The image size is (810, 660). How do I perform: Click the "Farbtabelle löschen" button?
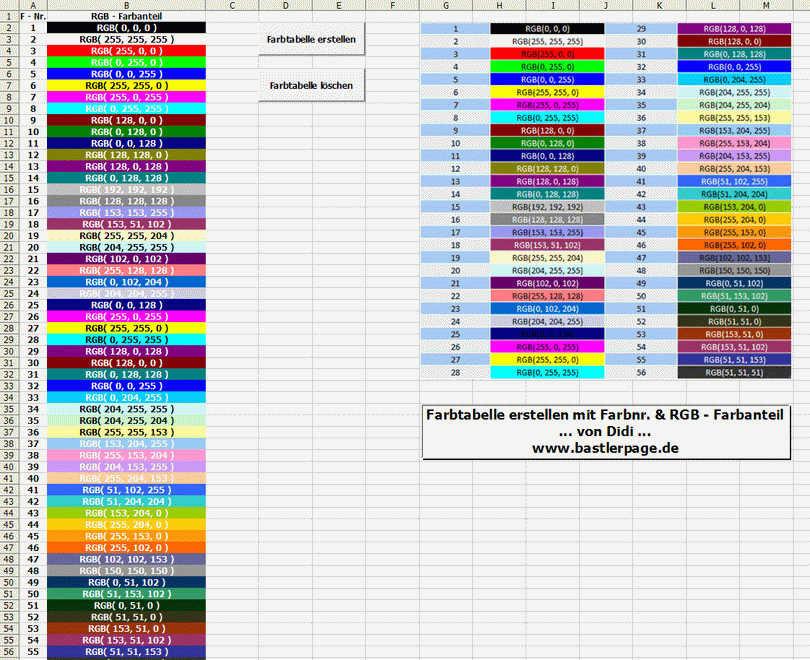[x=311, y=85]
